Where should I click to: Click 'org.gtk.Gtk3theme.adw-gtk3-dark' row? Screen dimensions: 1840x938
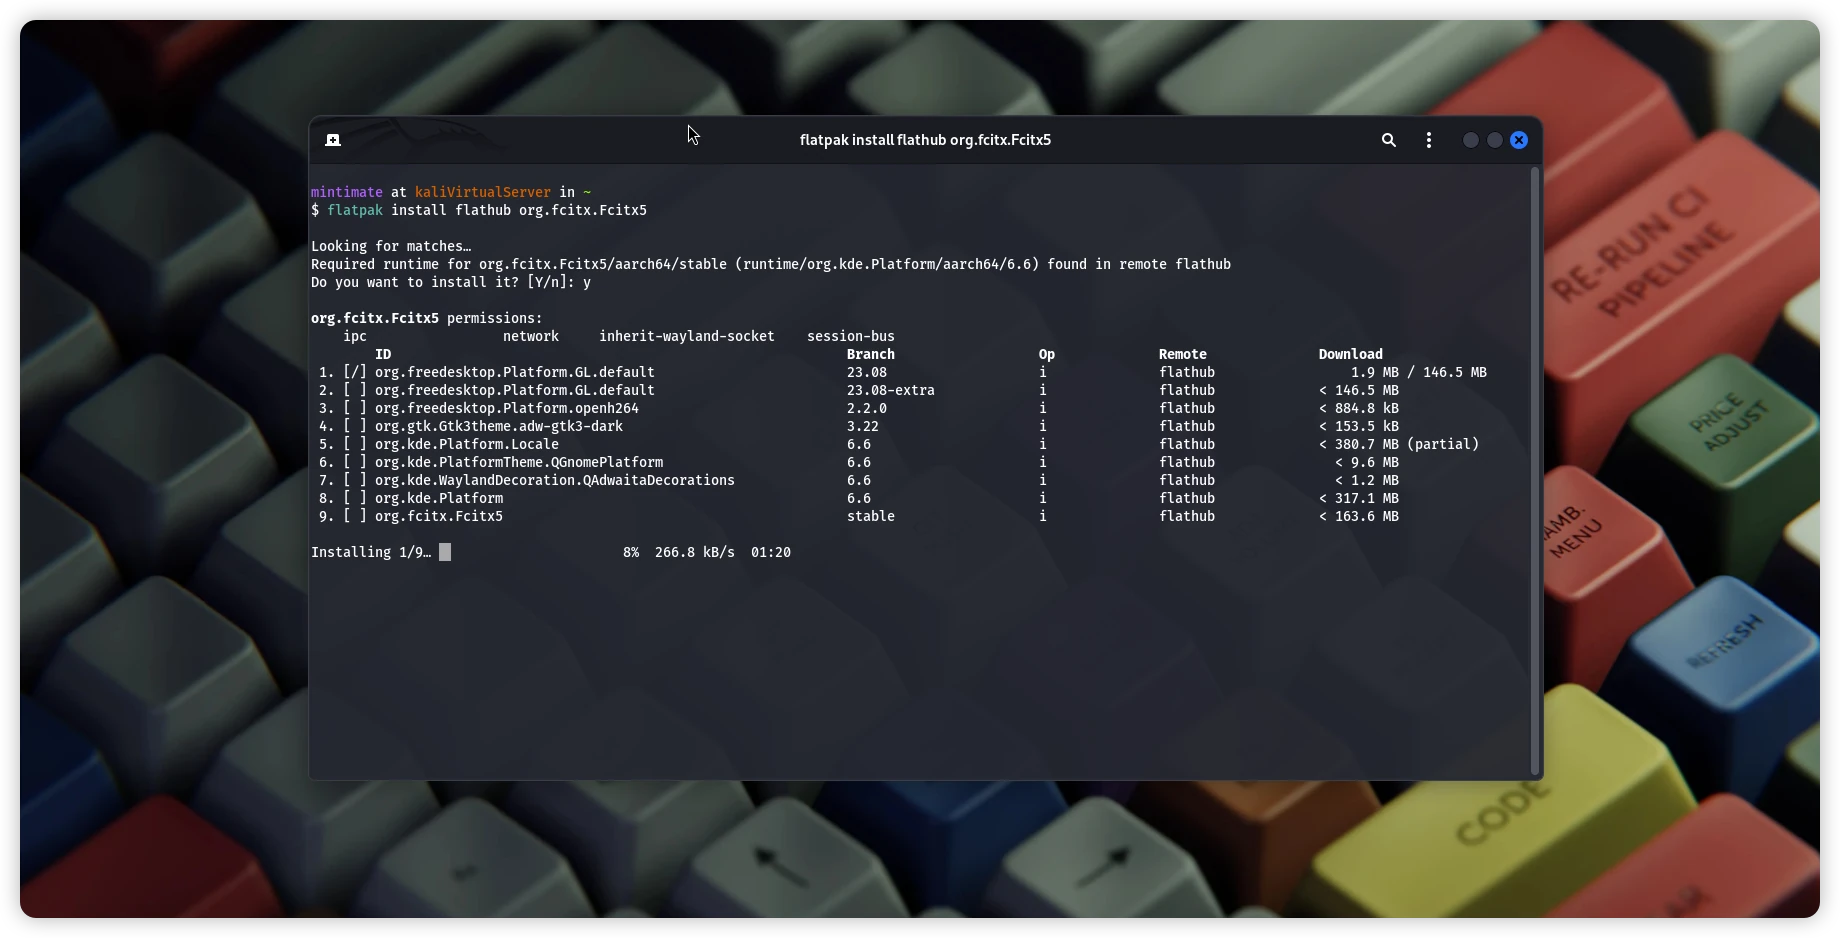[x=499, y=426]
